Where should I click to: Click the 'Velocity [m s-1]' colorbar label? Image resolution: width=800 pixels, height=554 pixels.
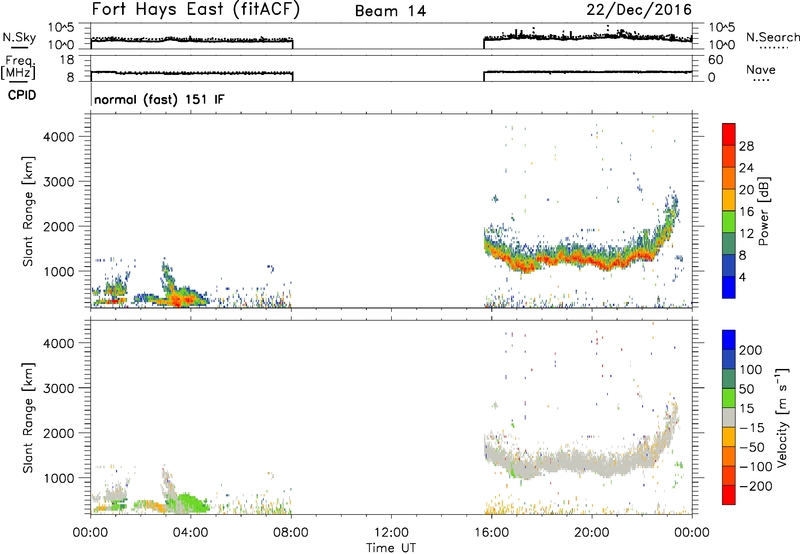[782, 417]
